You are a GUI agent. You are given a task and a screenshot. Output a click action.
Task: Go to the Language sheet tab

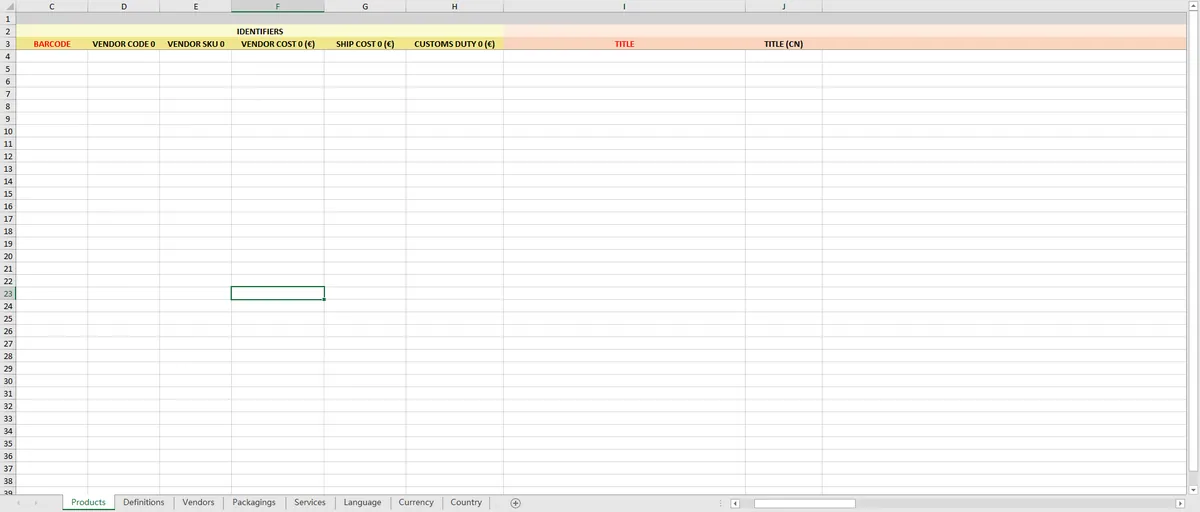pyautogui.click(x=362, y=502)
